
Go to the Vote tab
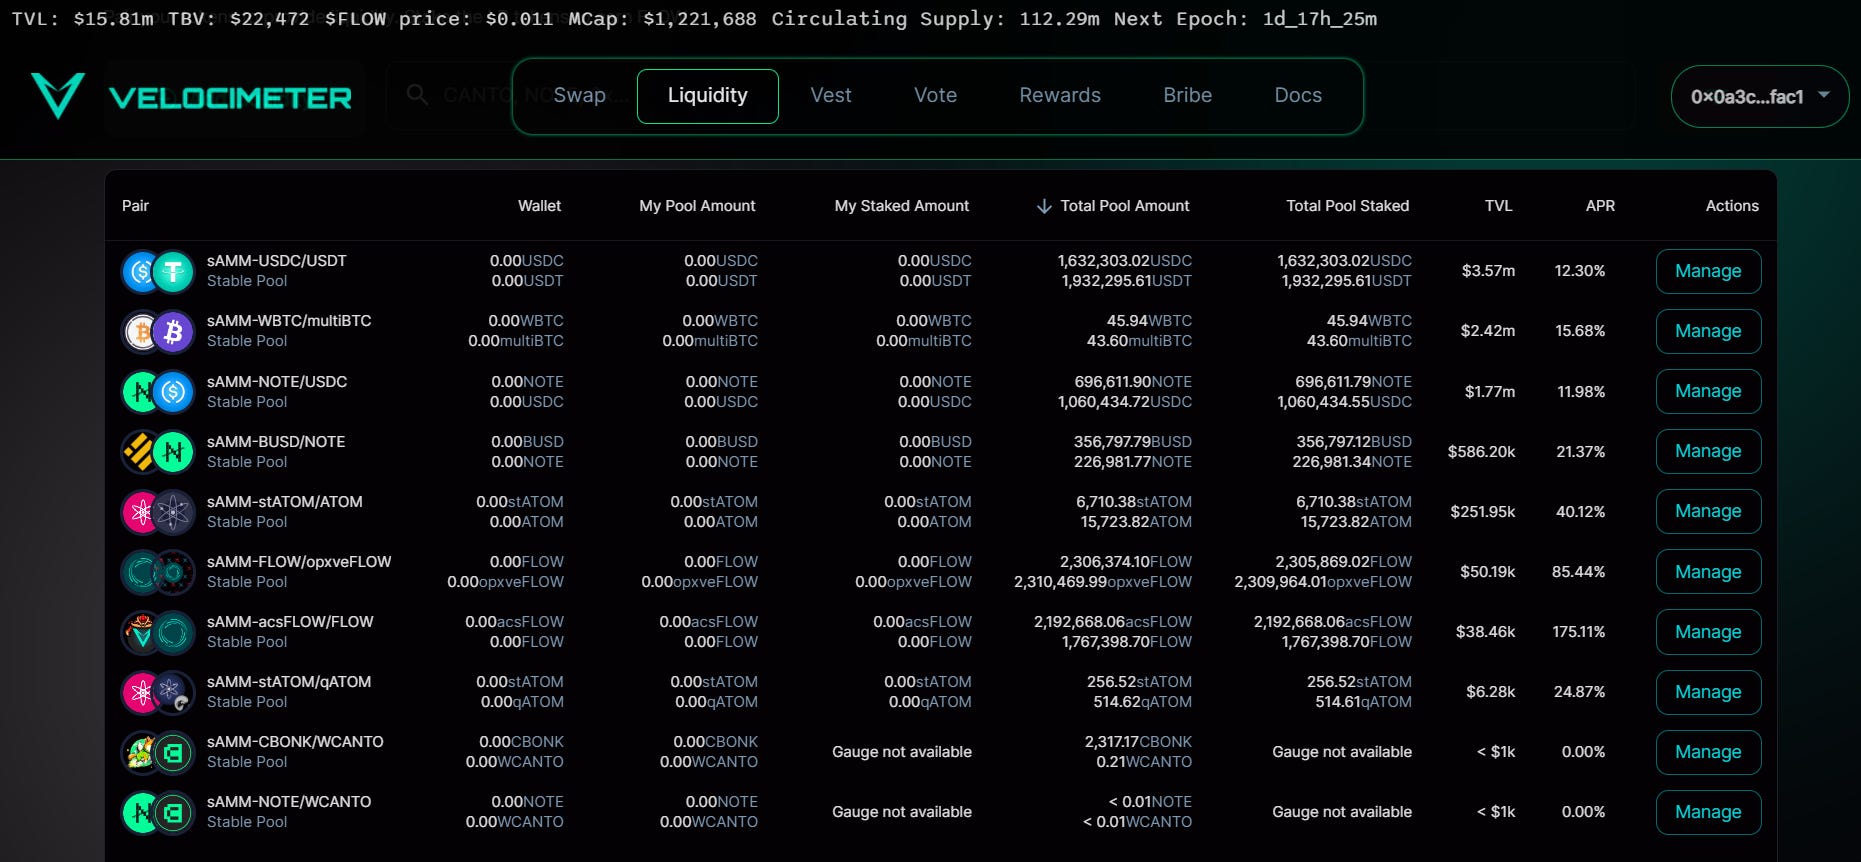936,95
